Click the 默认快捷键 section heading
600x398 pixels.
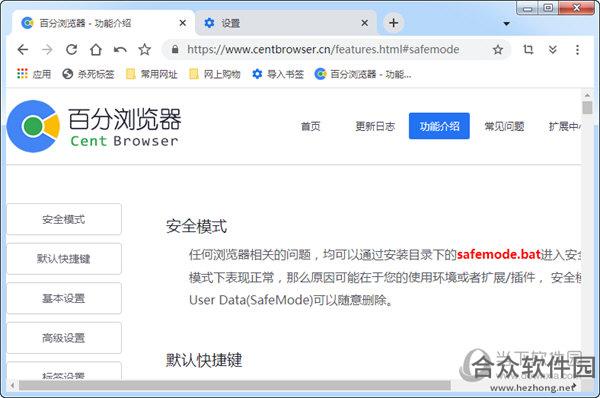[204, 360]
